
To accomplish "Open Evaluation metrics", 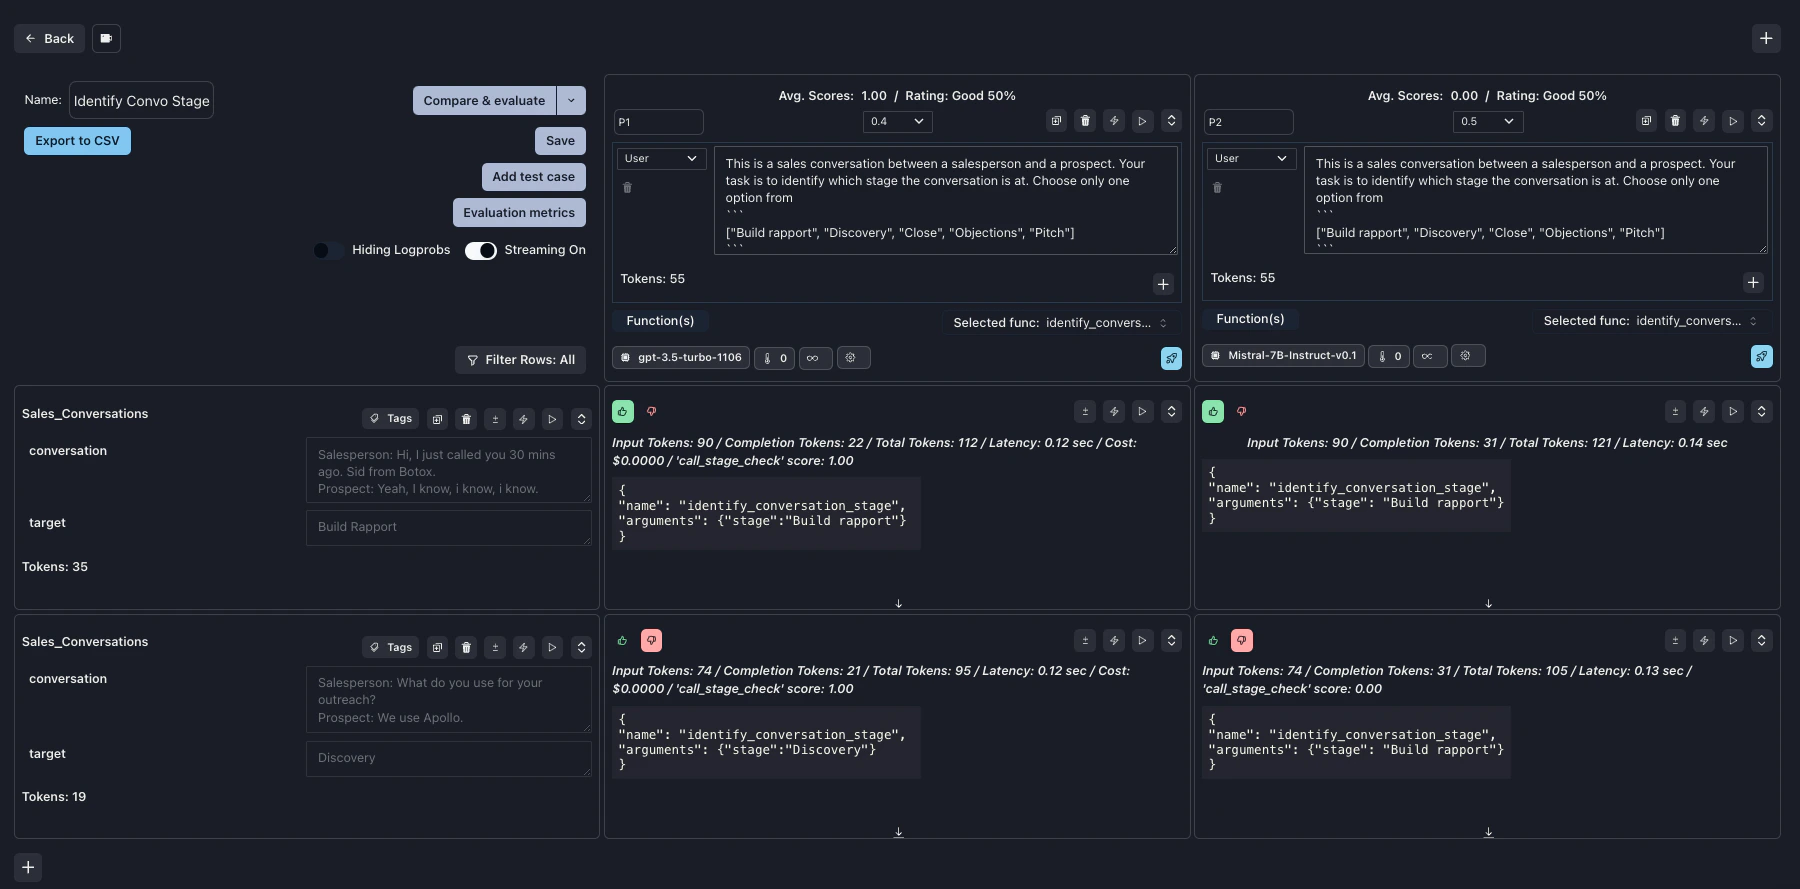I will pos(519,213).
